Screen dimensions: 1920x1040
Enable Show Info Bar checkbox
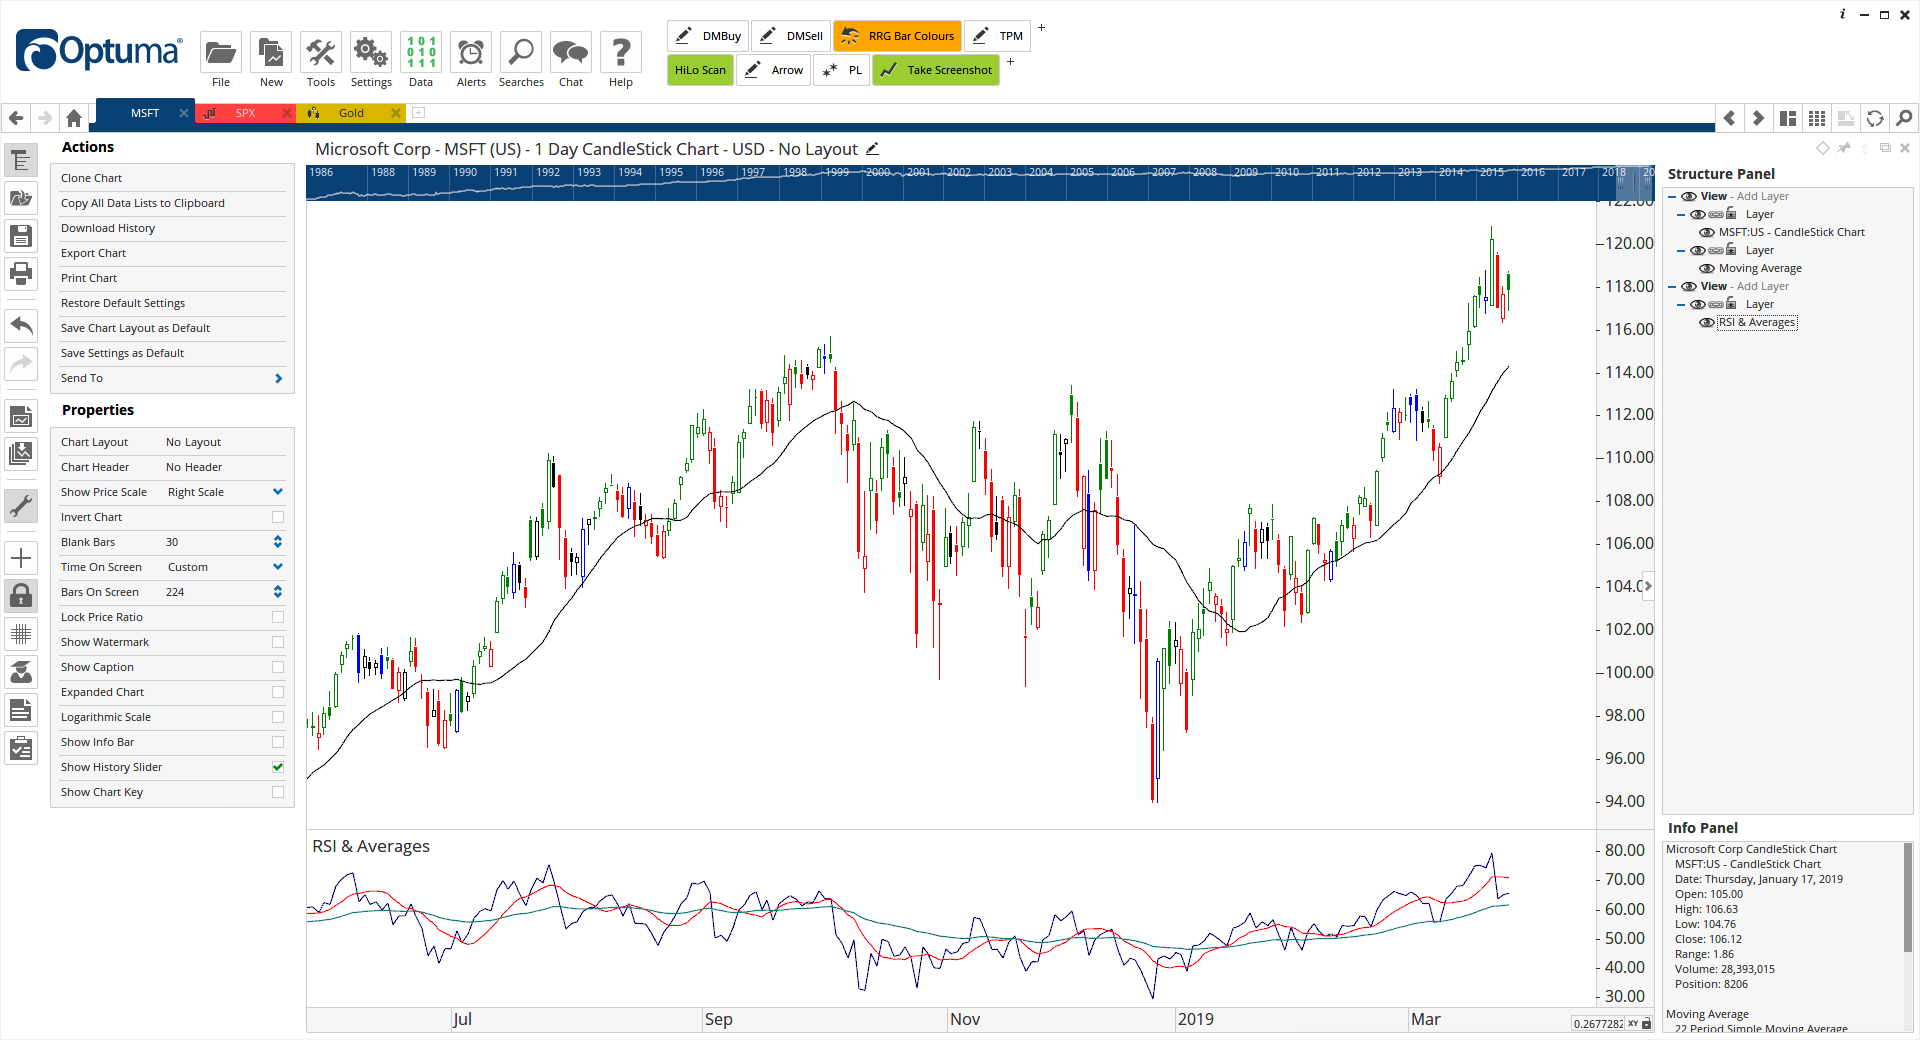point(278,742)
